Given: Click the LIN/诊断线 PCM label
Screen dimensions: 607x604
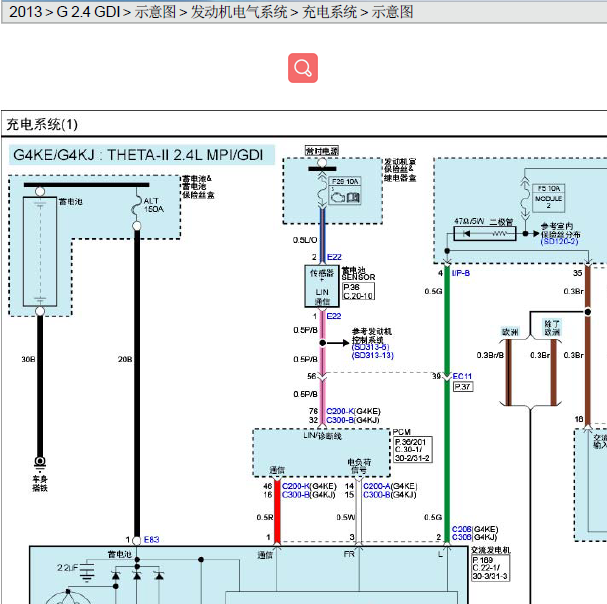Looking at the screenshot, I should pyautogui.click(x=322, y=436).
